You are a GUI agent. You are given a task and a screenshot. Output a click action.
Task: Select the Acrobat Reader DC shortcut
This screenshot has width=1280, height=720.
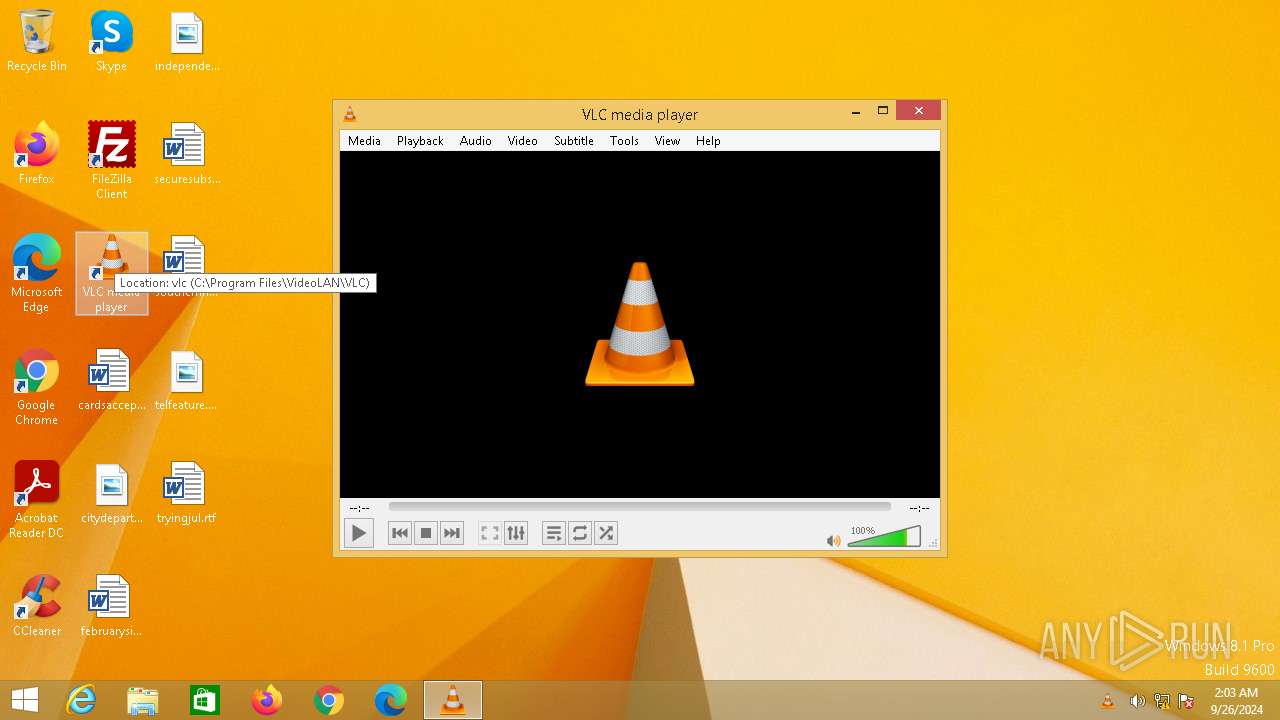point(37,500)
